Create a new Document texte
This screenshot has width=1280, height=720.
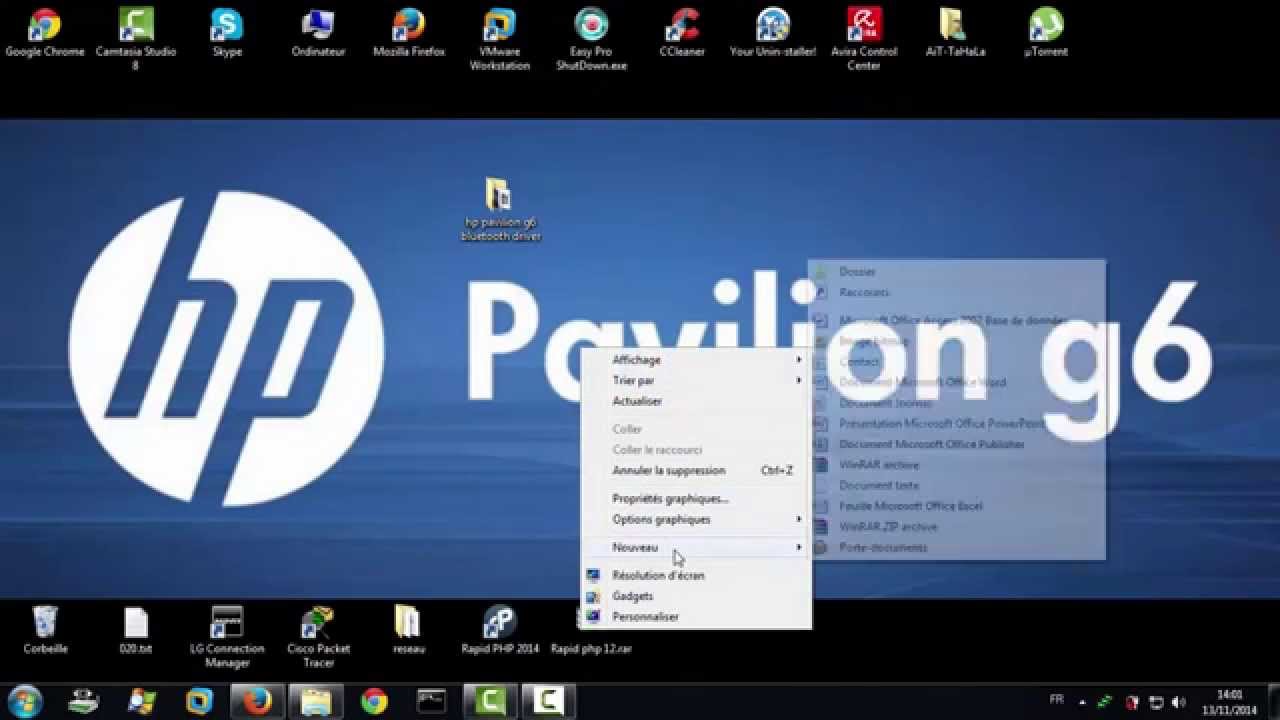point(957,486)
